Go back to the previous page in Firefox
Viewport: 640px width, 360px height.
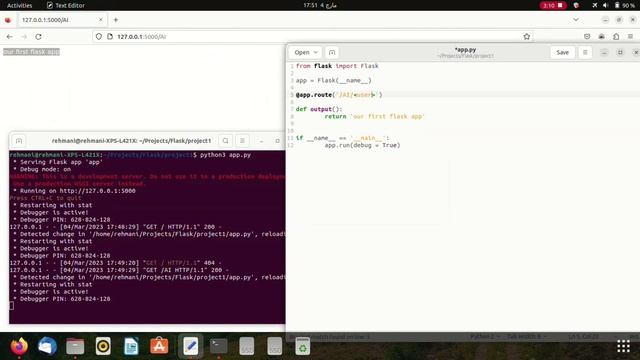click(9, 37)
